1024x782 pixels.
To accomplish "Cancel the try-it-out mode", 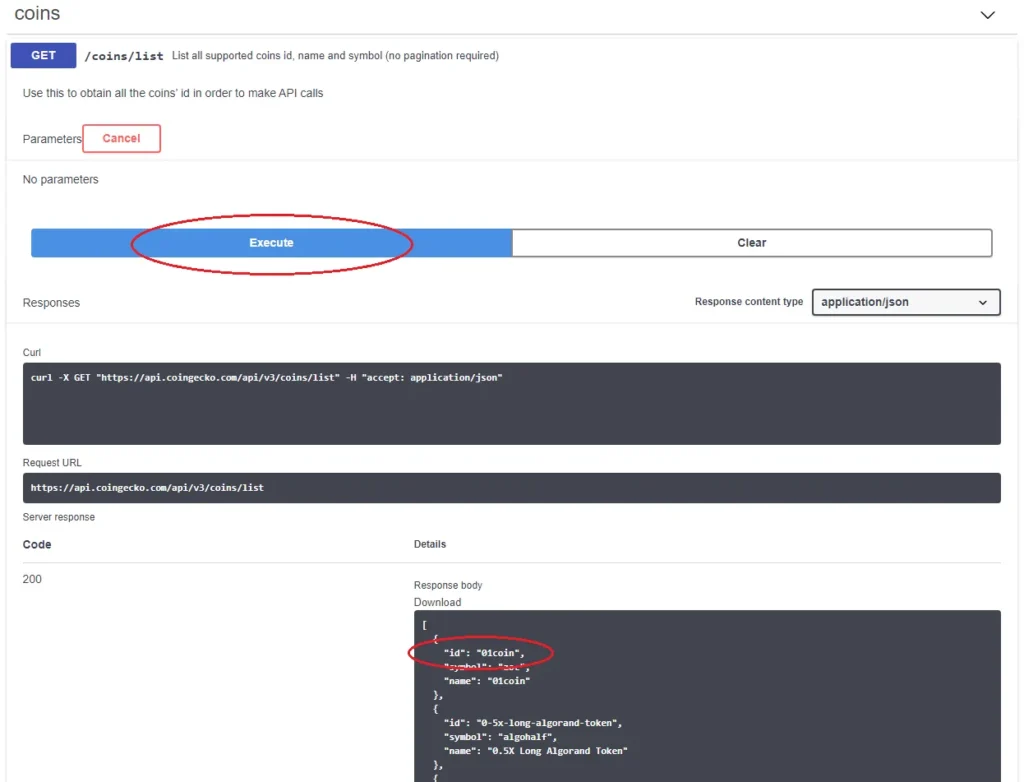I will coord(121,138).
